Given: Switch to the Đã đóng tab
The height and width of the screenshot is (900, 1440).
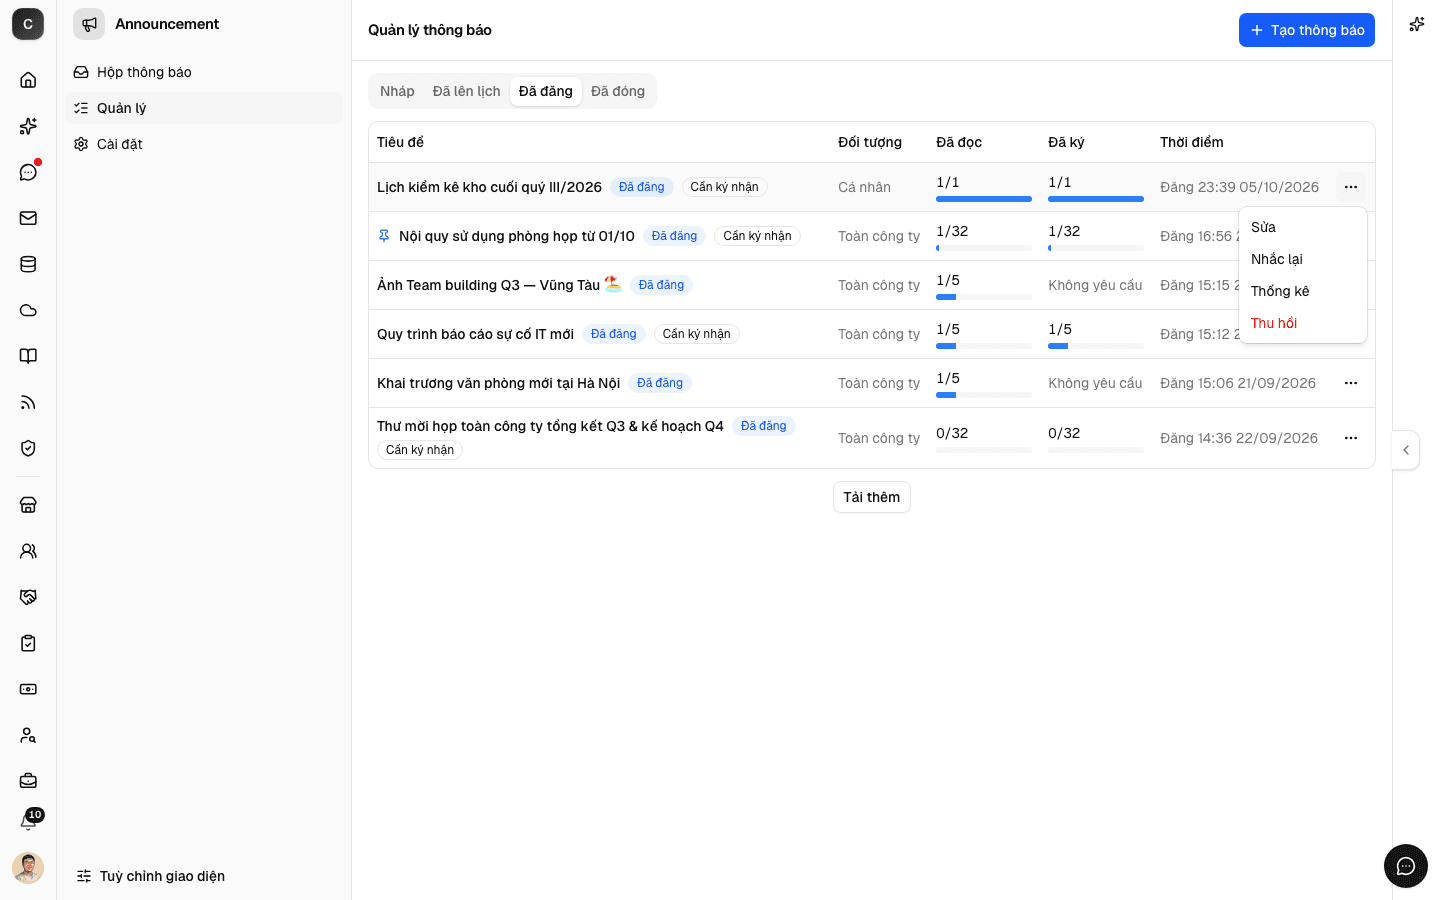Looking at the screenshot, I should [x=618, y=91].
